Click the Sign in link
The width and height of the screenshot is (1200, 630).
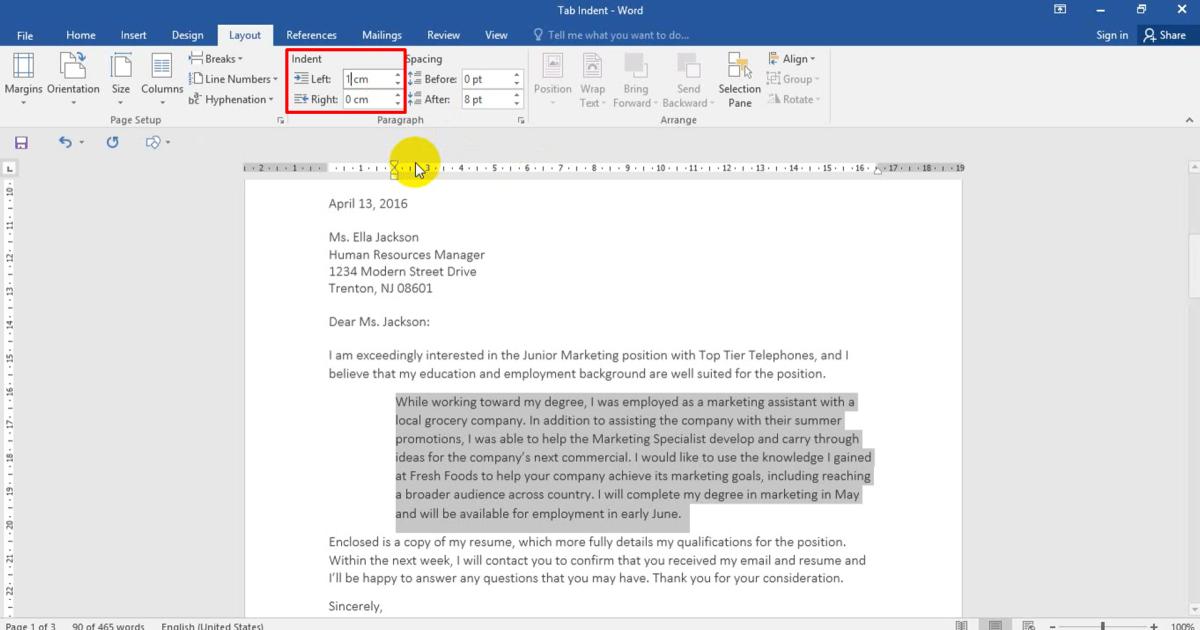pos(1112,35)
